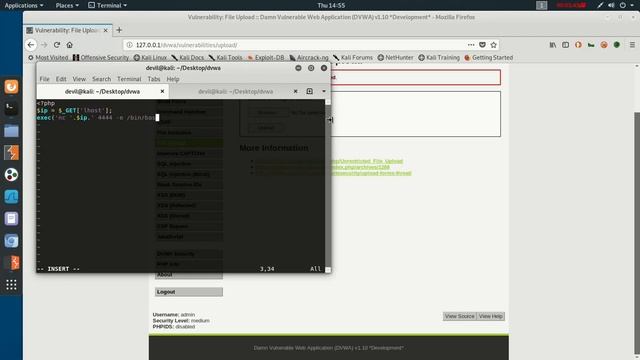This screenshot has width=640, height=360.
Task: Switch to second devil@kali terminal tab
Action: pyautogui.click(x=236, y=91)
